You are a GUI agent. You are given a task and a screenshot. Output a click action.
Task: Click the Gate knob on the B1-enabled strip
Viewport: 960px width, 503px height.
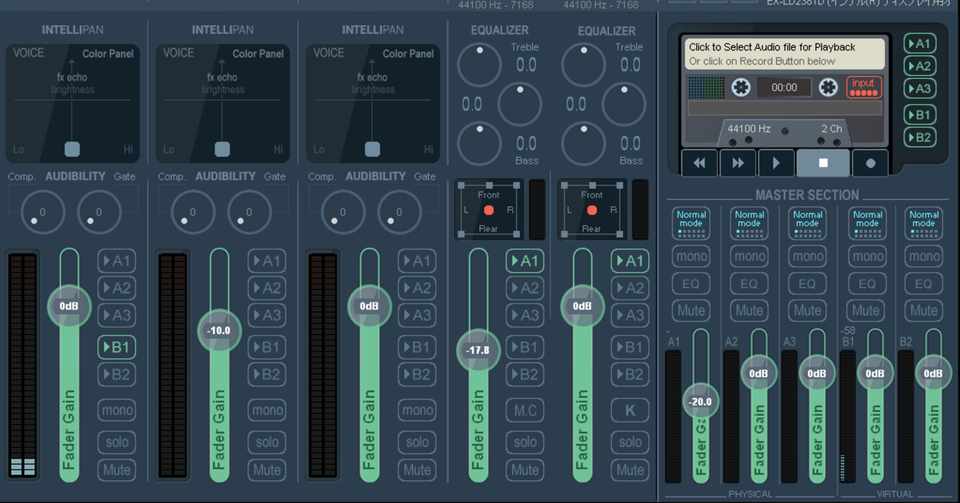coord(99,212)
